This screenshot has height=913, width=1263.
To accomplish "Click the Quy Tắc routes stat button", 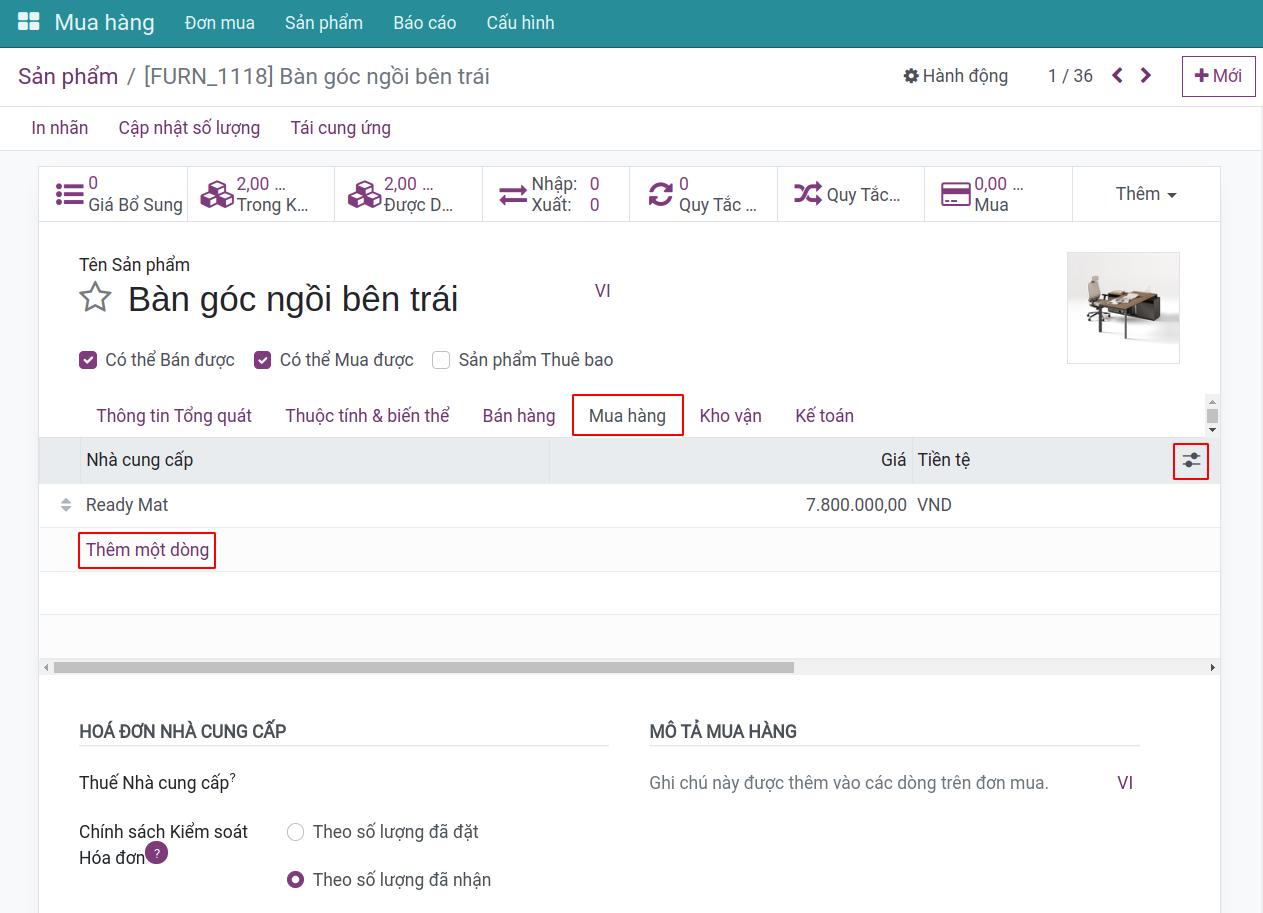I will coord(850,193).
